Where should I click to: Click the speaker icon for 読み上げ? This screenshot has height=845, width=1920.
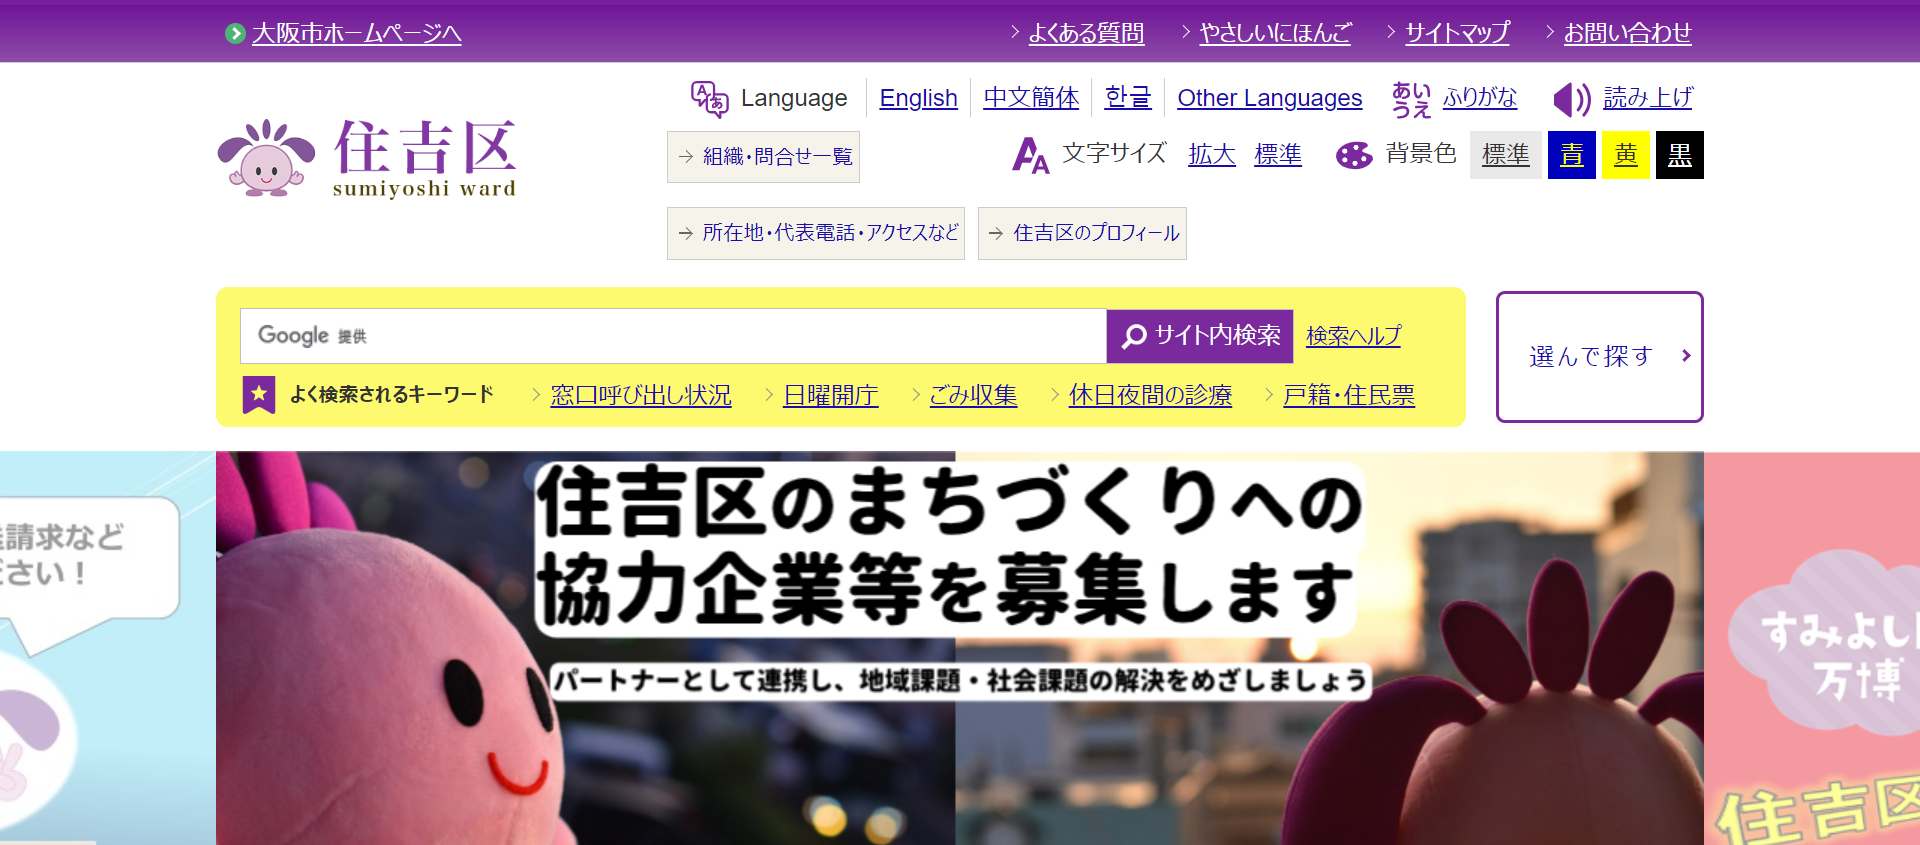coord(1572,99)
